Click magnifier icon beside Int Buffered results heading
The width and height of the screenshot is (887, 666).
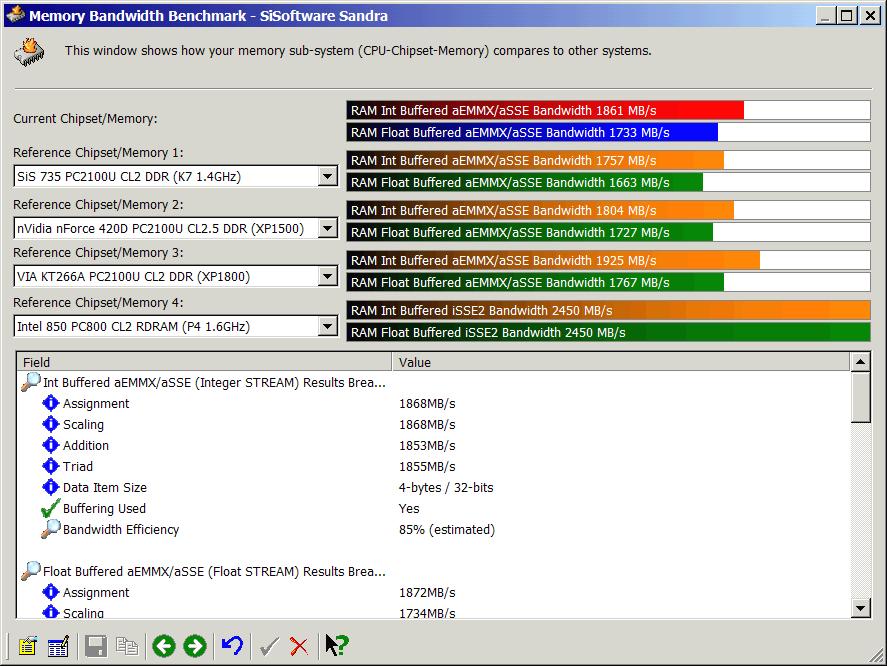tap(31, 382)
